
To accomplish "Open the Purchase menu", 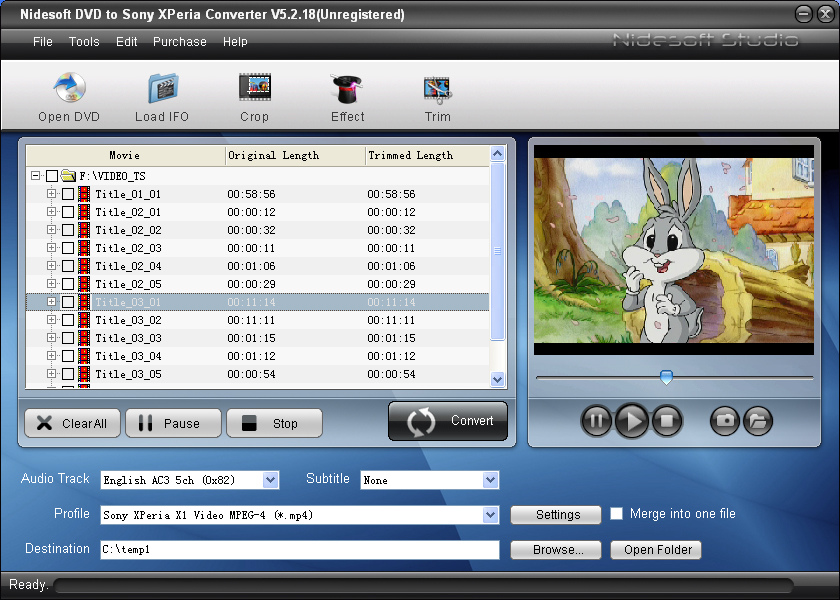I will click(x=179, y=42).
